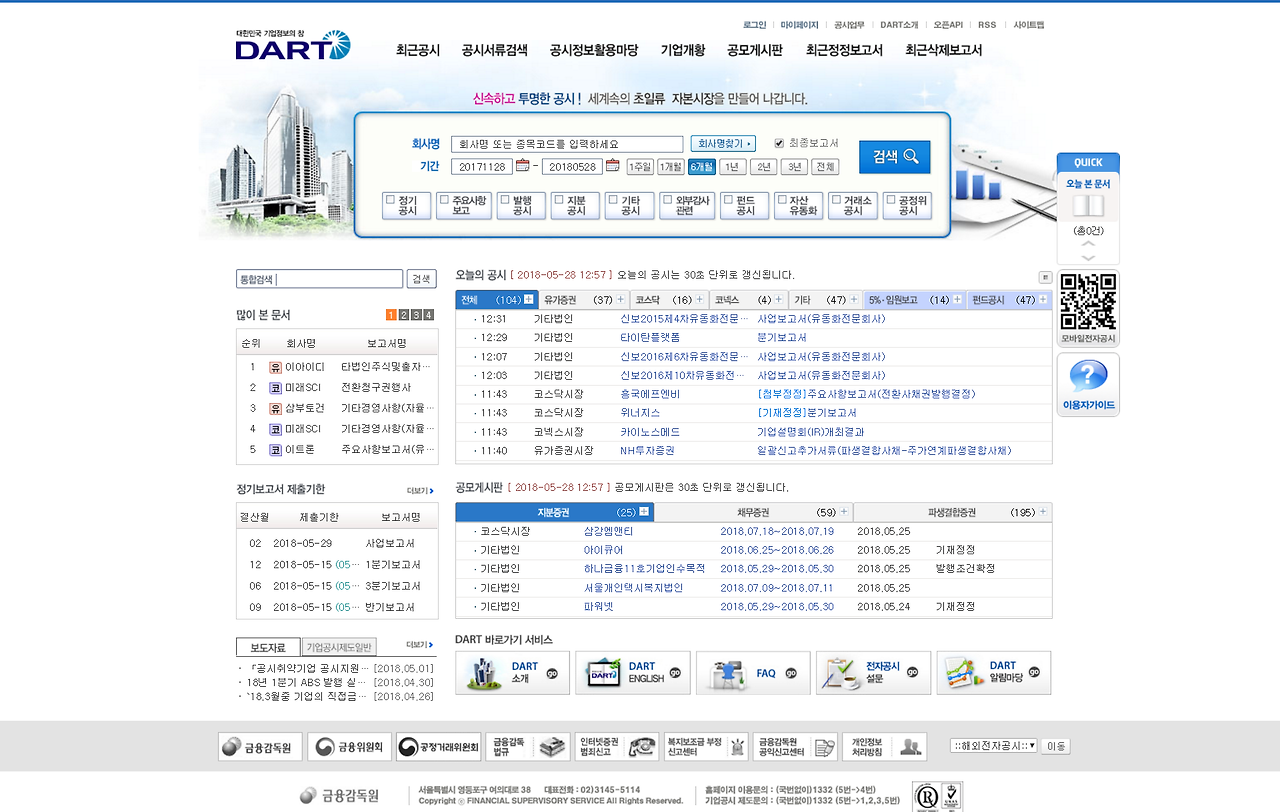Image resolution: width=1280 pixels, height=812 pixels.
Task: Go to page 4 of popular documents
Action: (x=428, y=315)
